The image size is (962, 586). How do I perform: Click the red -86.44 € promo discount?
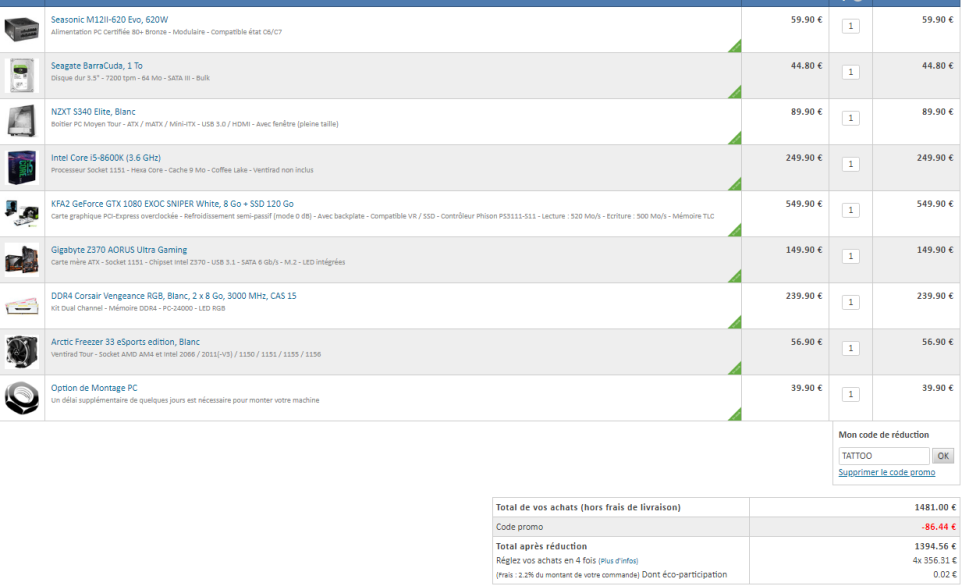[939, 527]
